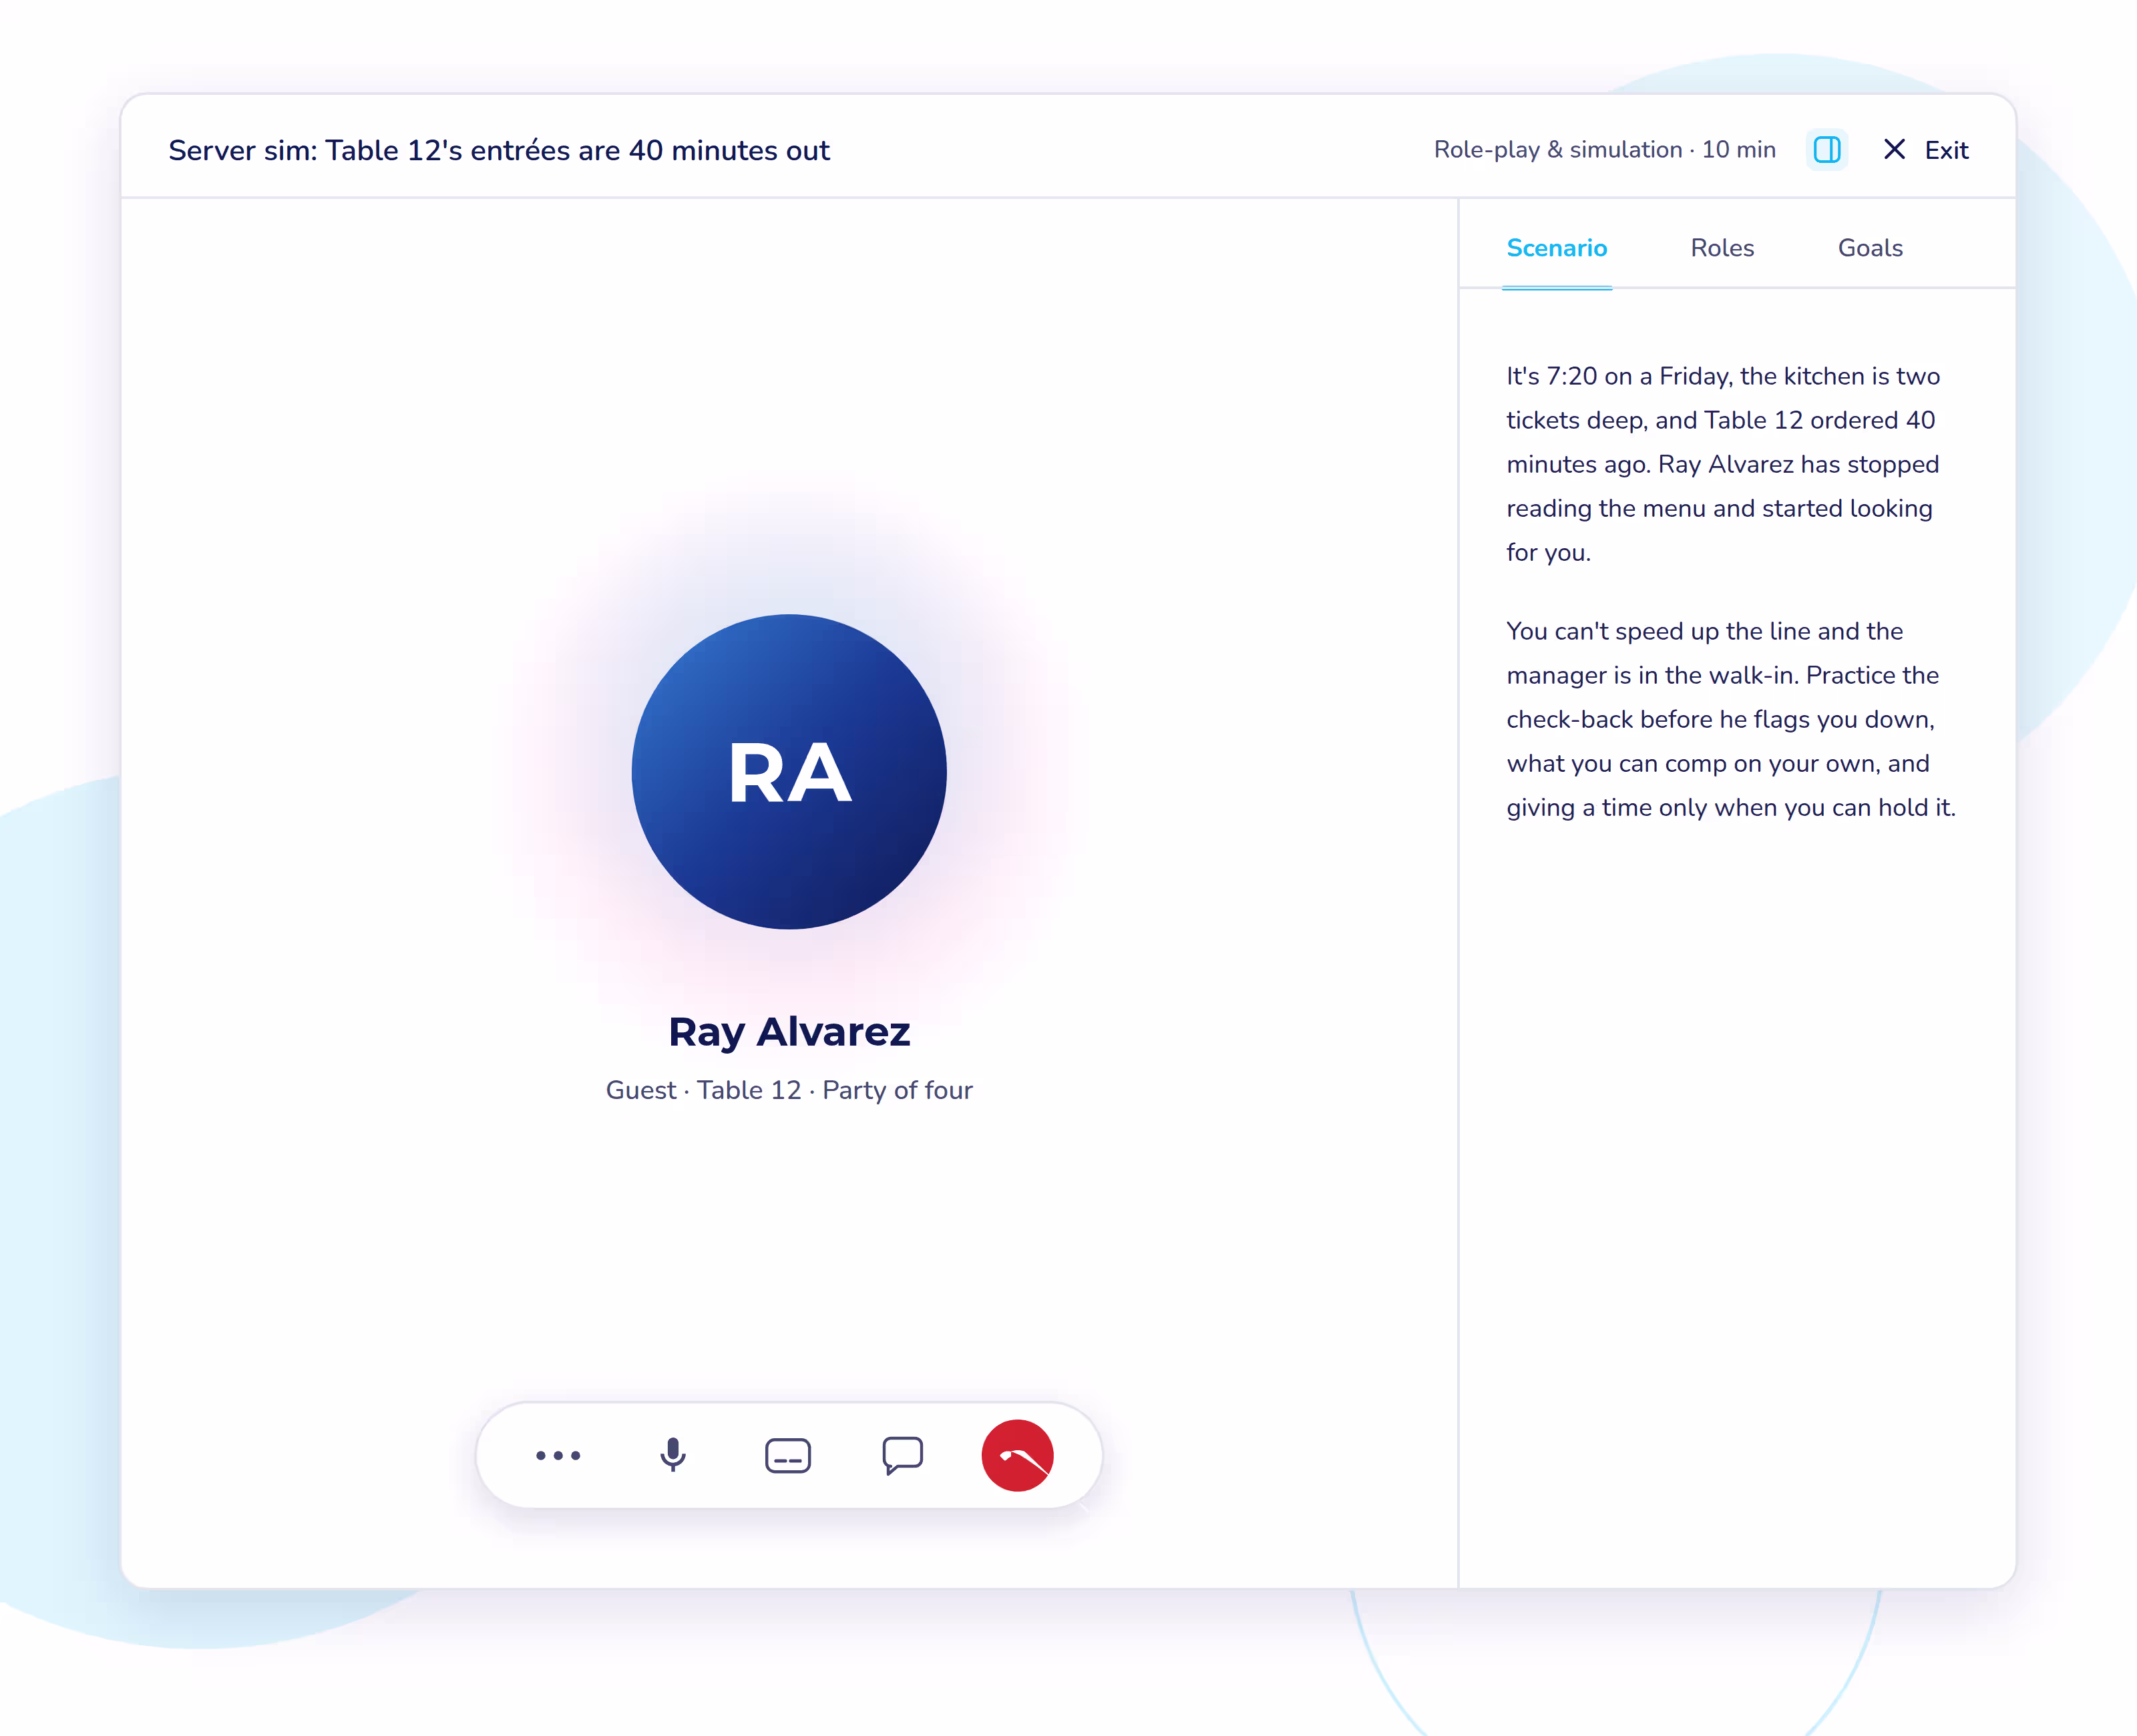
Task: Switch to the Roles tab
Action: point(1722,248)
